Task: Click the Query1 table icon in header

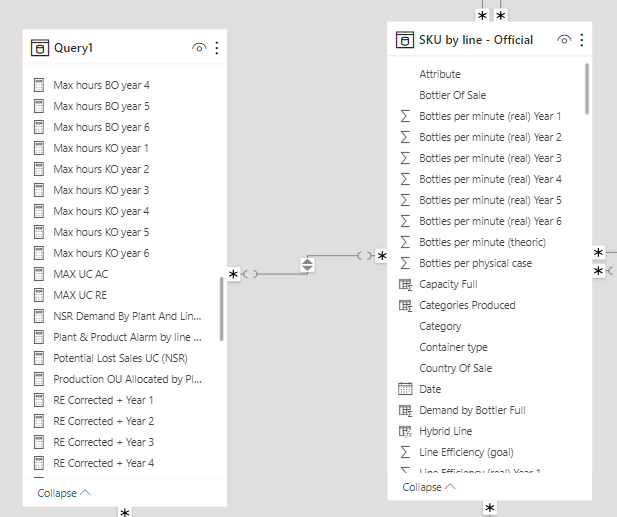Action: (x=40, y=48)
